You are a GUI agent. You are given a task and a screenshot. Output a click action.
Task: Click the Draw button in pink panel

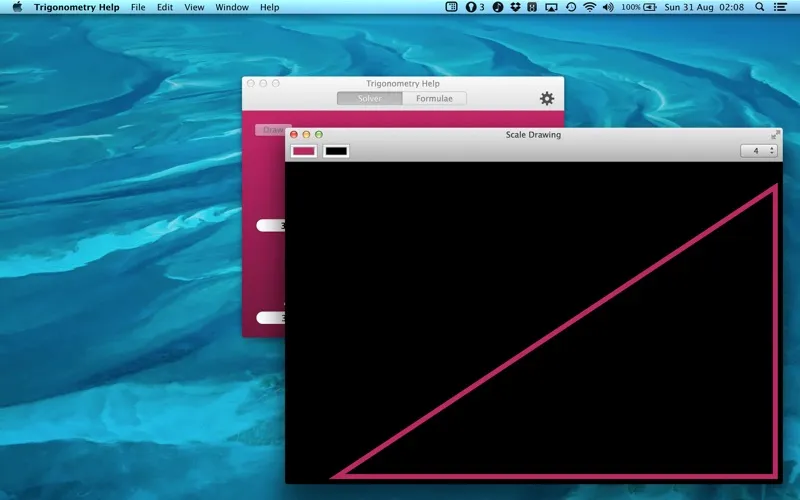(271, 129)
